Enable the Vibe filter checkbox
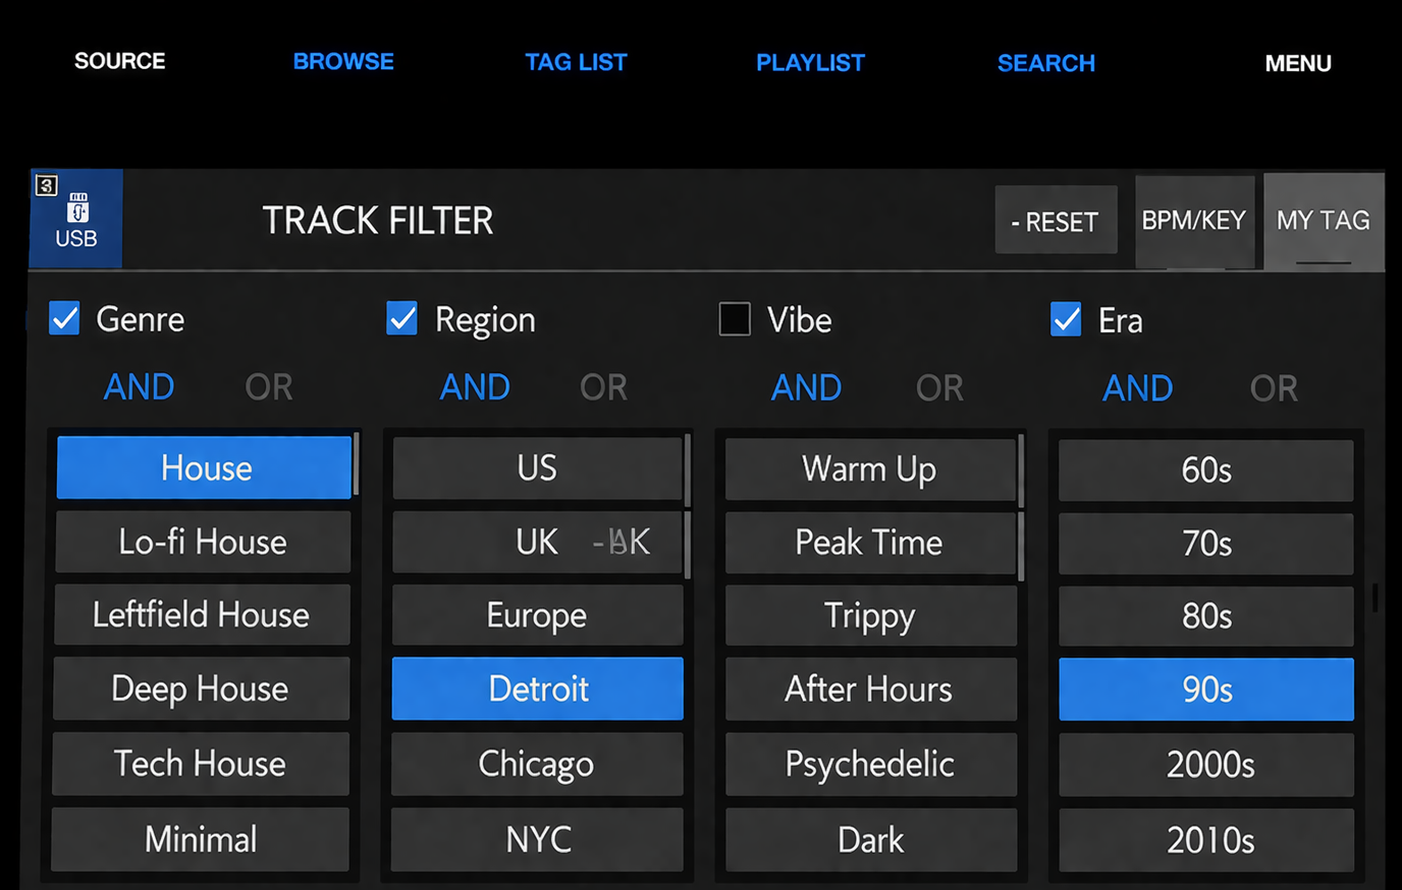The image size is (1402, 890). 735,320
